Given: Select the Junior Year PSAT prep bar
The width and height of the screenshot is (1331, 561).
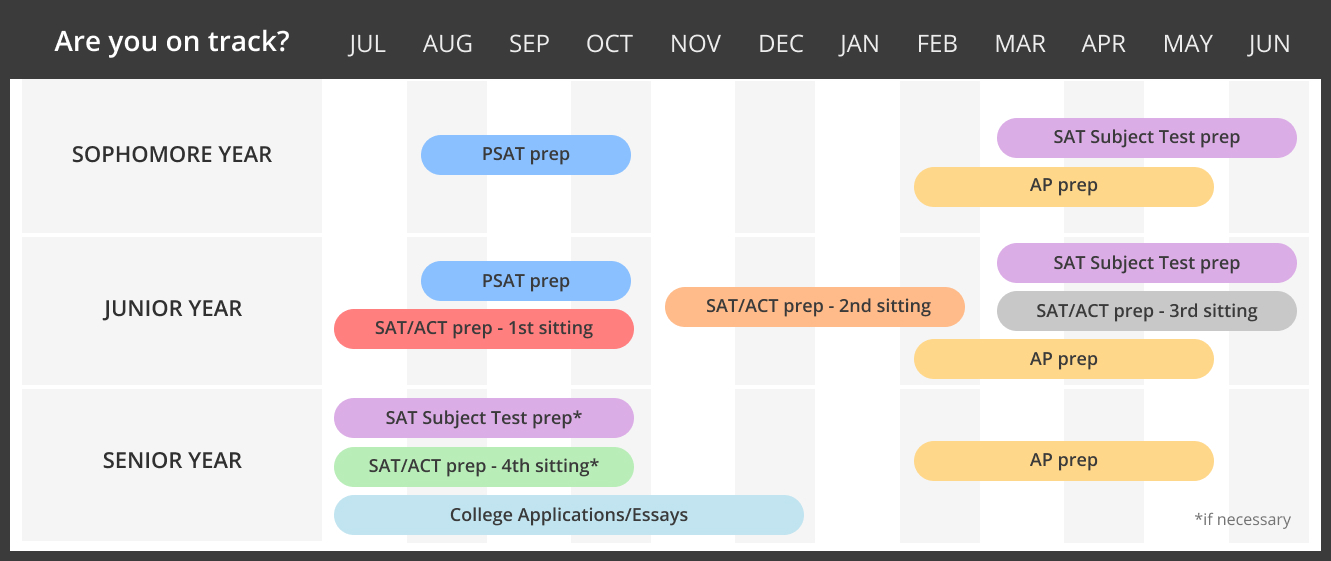Looking at the screenshot, I should coord(526,281).
